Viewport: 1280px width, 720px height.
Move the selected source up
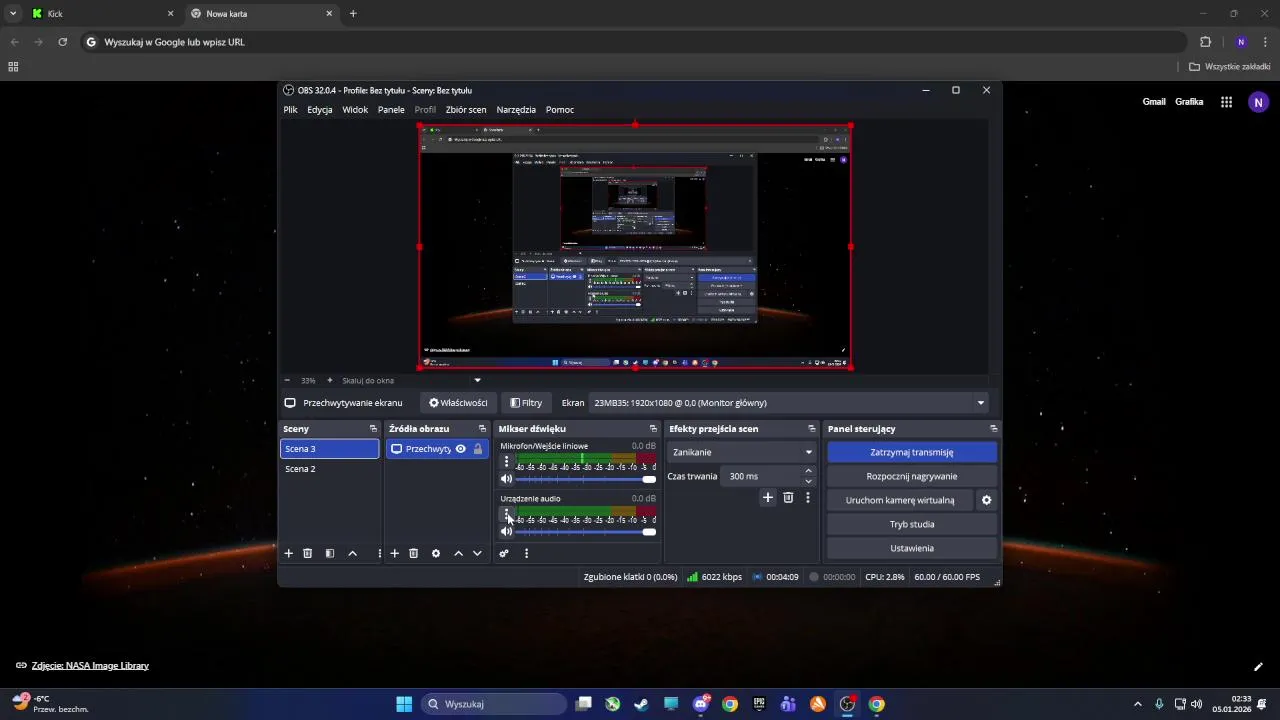pyautogui.click(x=458, y=553)
